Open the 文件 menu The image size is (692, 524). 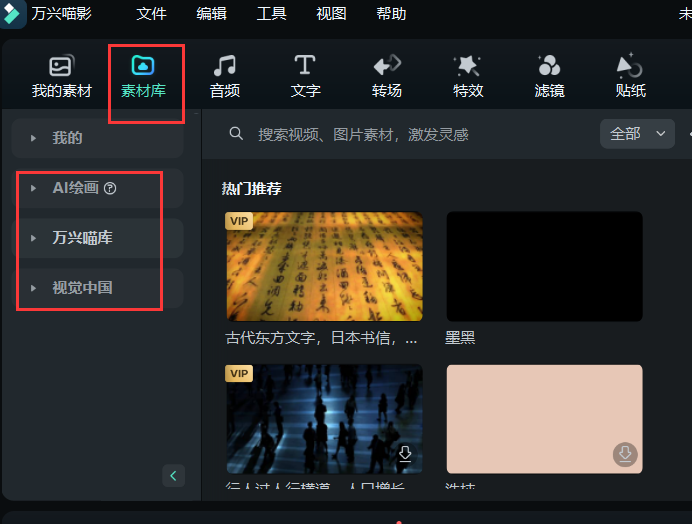(151, 14)
